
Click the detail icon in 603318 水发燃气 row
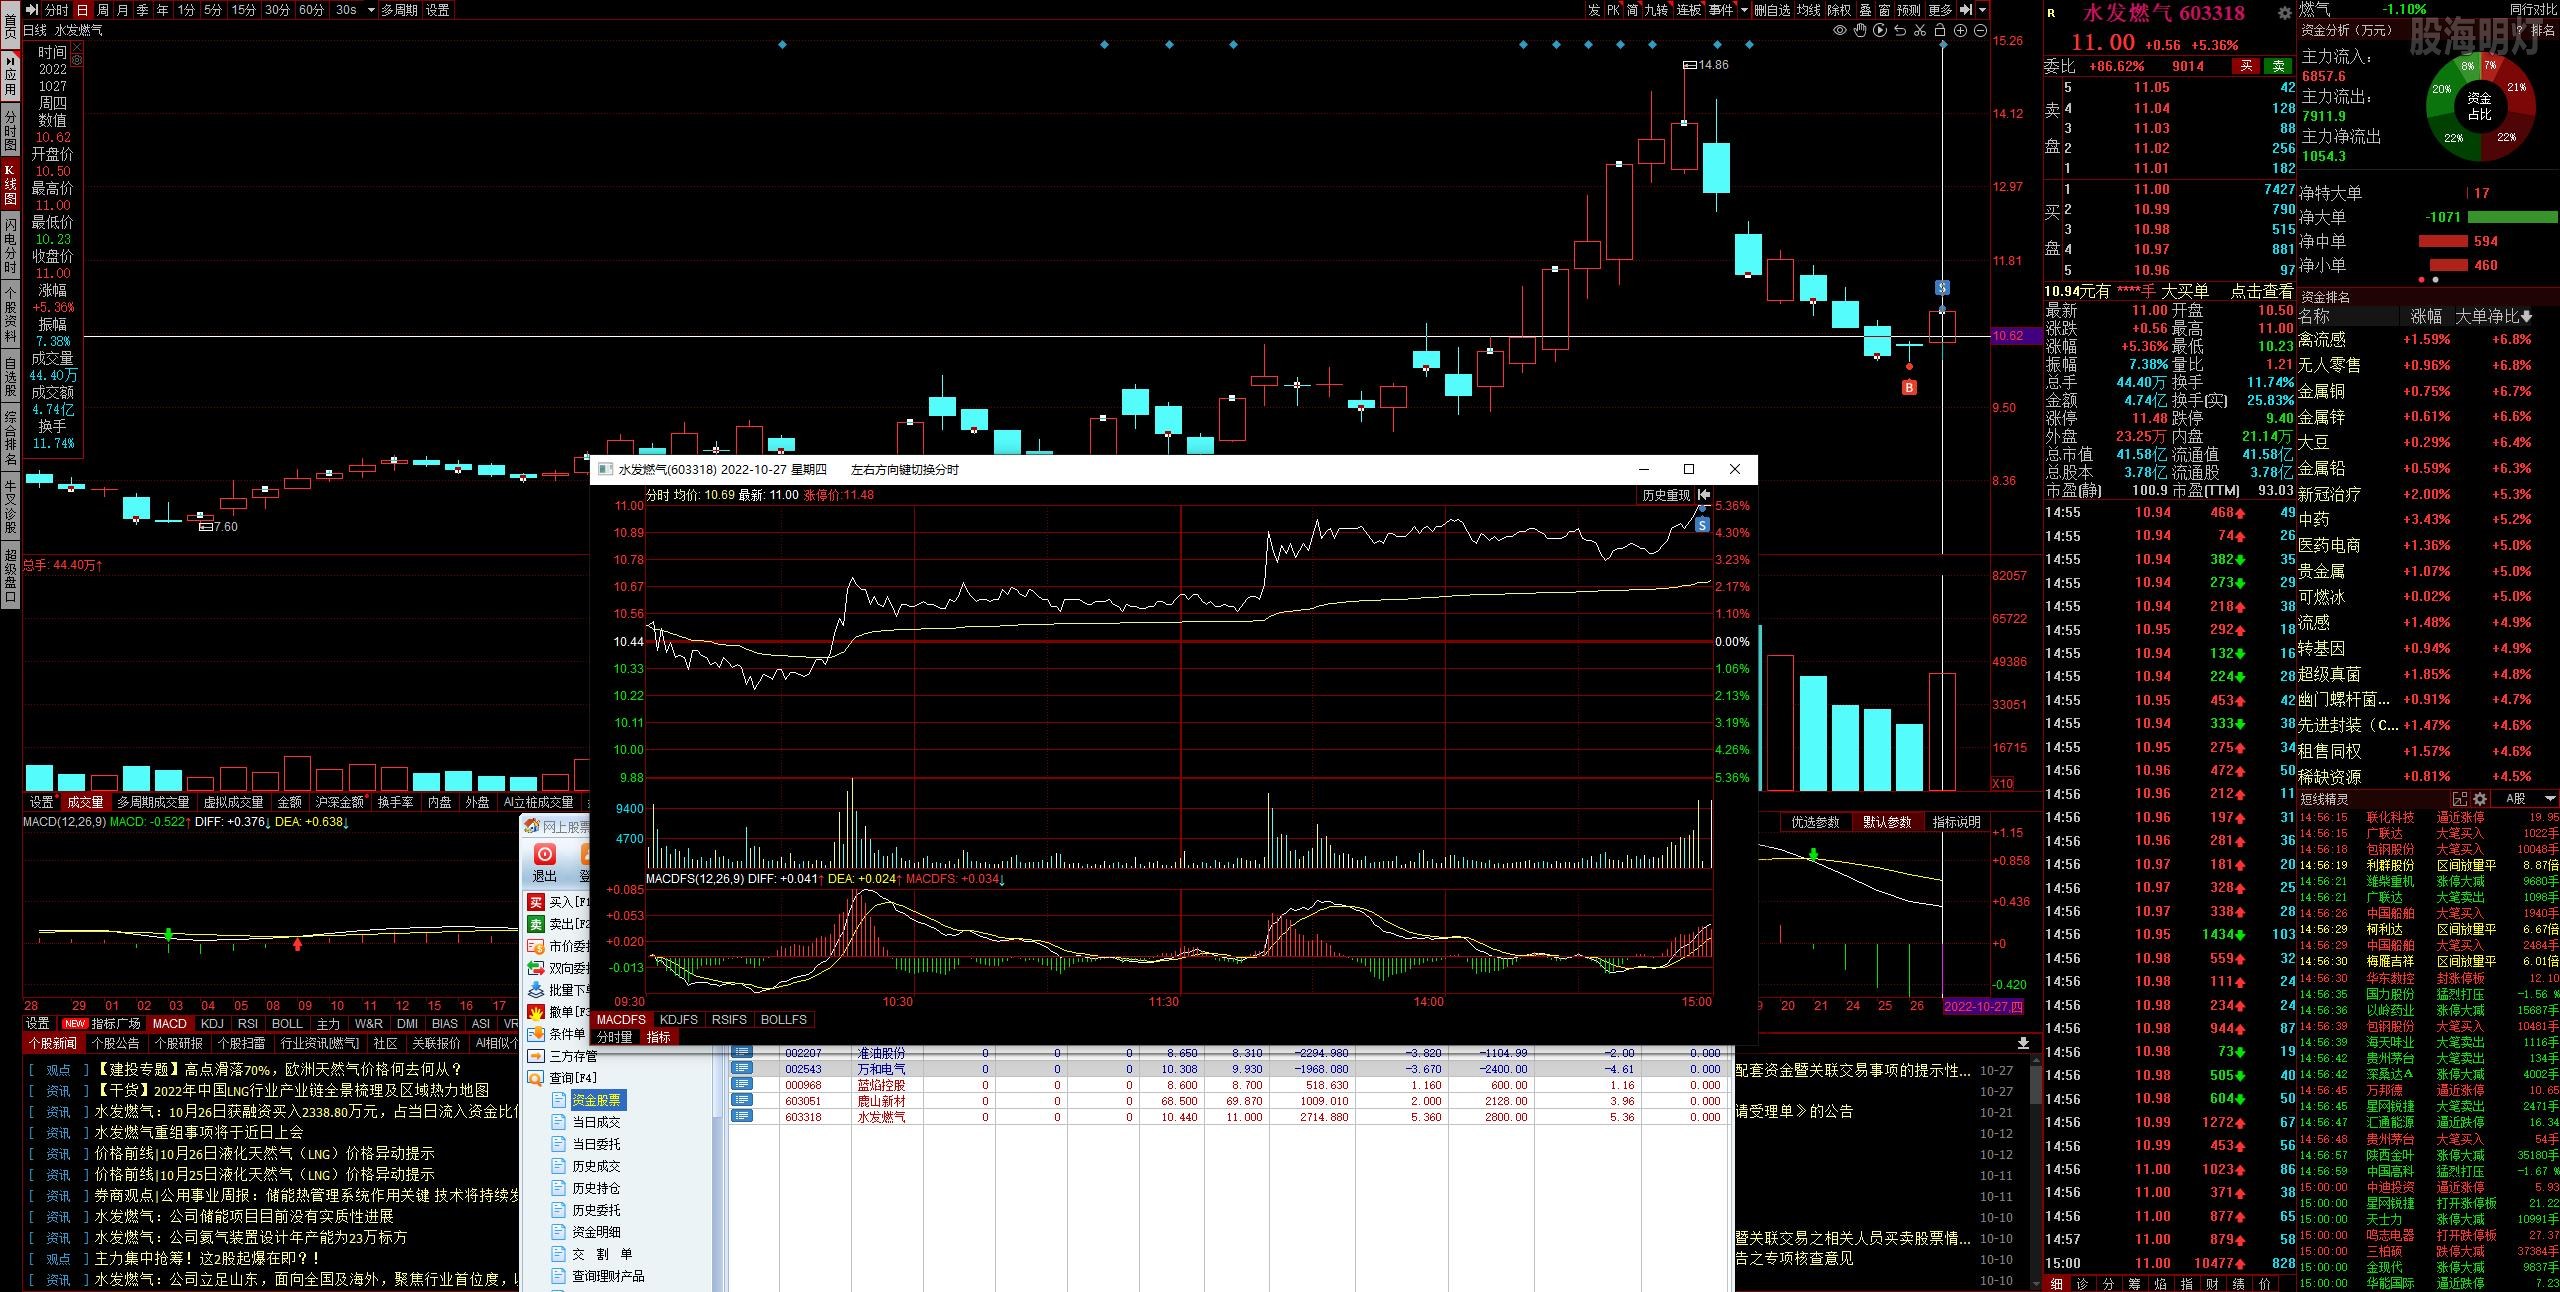pyautogui.click(x=741, y=1117)
